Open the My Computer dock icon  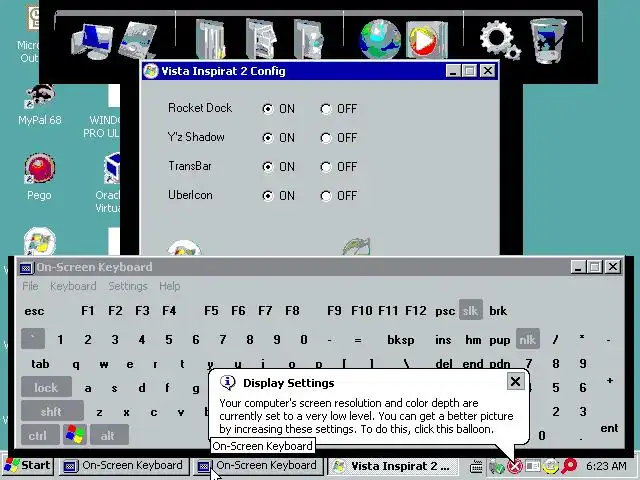(93, 41)
